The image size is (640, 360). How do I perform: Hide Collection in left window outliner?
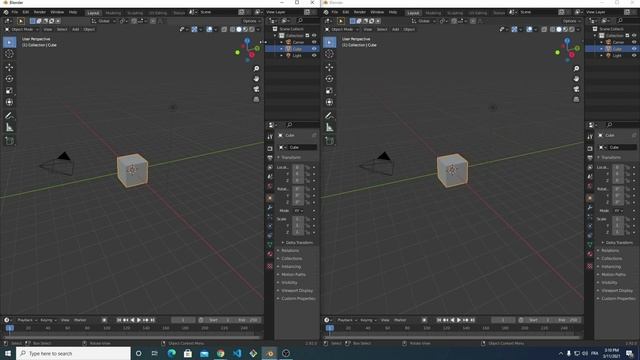(314, 36)
